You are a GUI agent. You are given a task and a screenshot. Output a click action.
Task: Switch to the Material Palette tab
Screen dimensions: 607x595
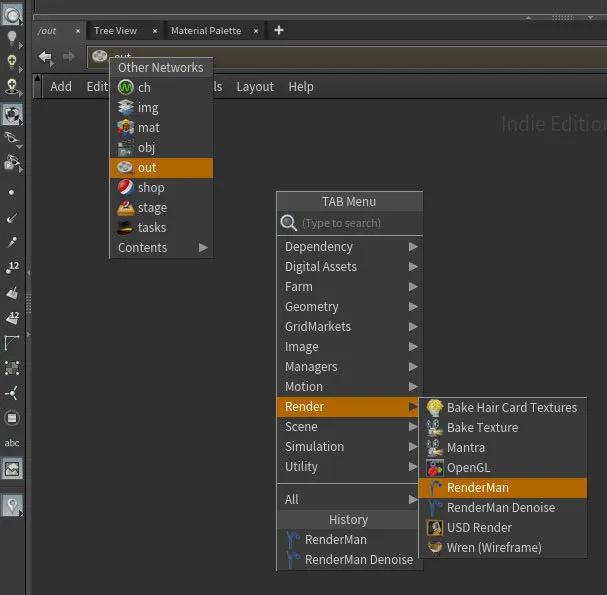[x=206, y=31]
